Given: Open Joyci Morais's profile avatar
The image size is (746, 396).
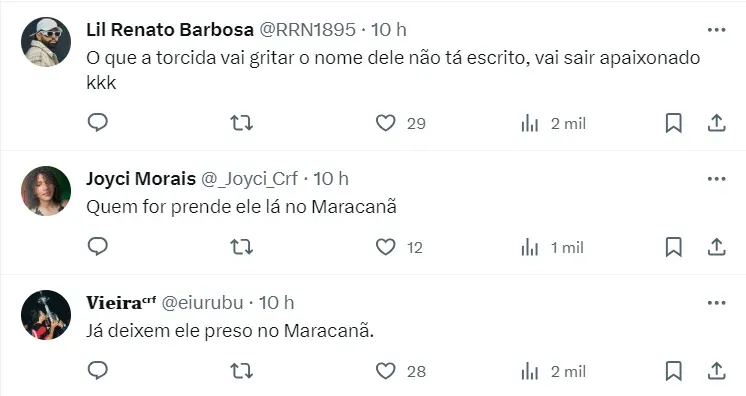Looking at the screenshot, I should coord(46,191).
